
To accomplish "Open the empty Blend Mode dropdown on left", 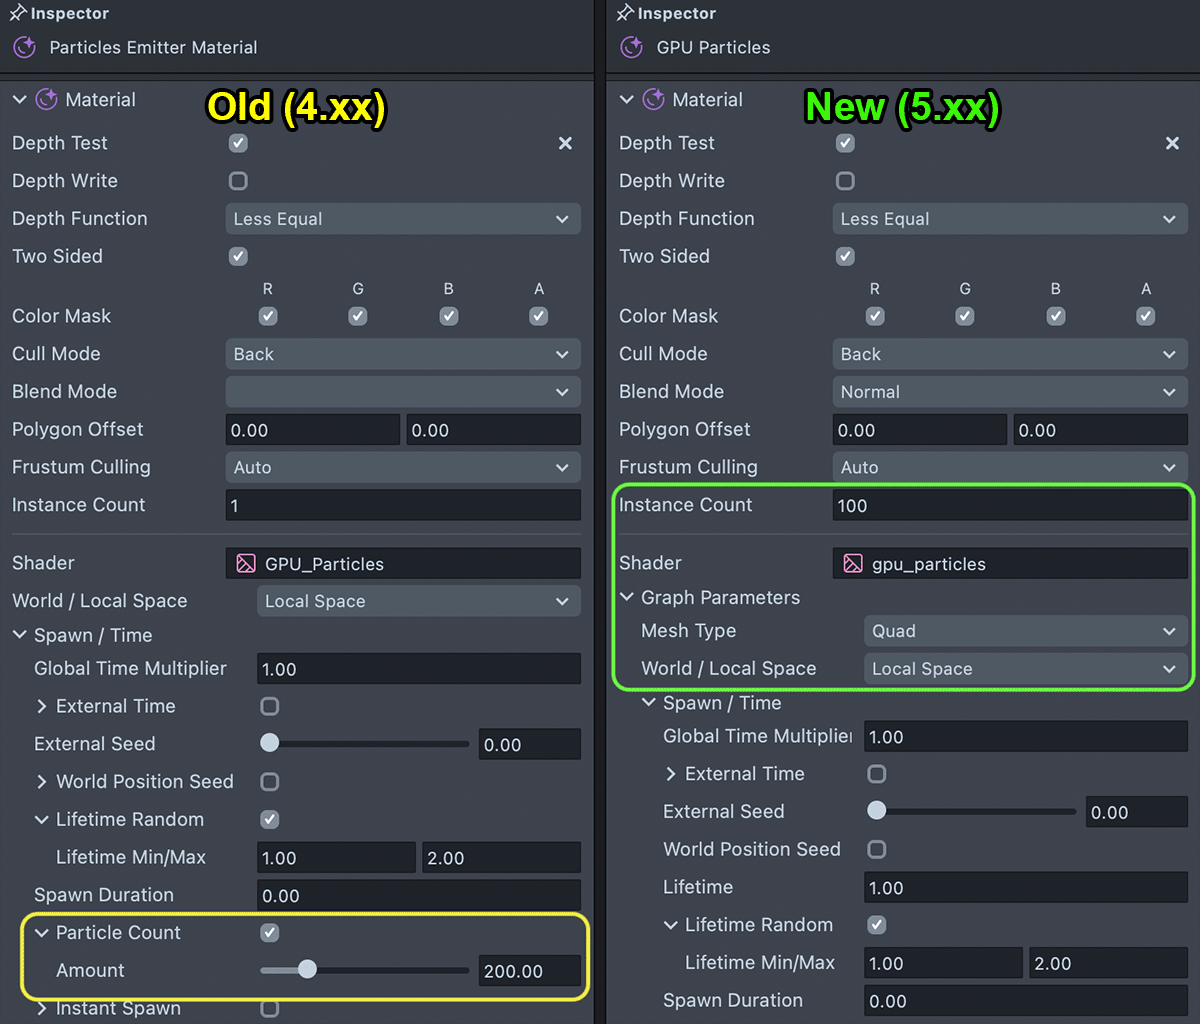I will click(402, 392).
